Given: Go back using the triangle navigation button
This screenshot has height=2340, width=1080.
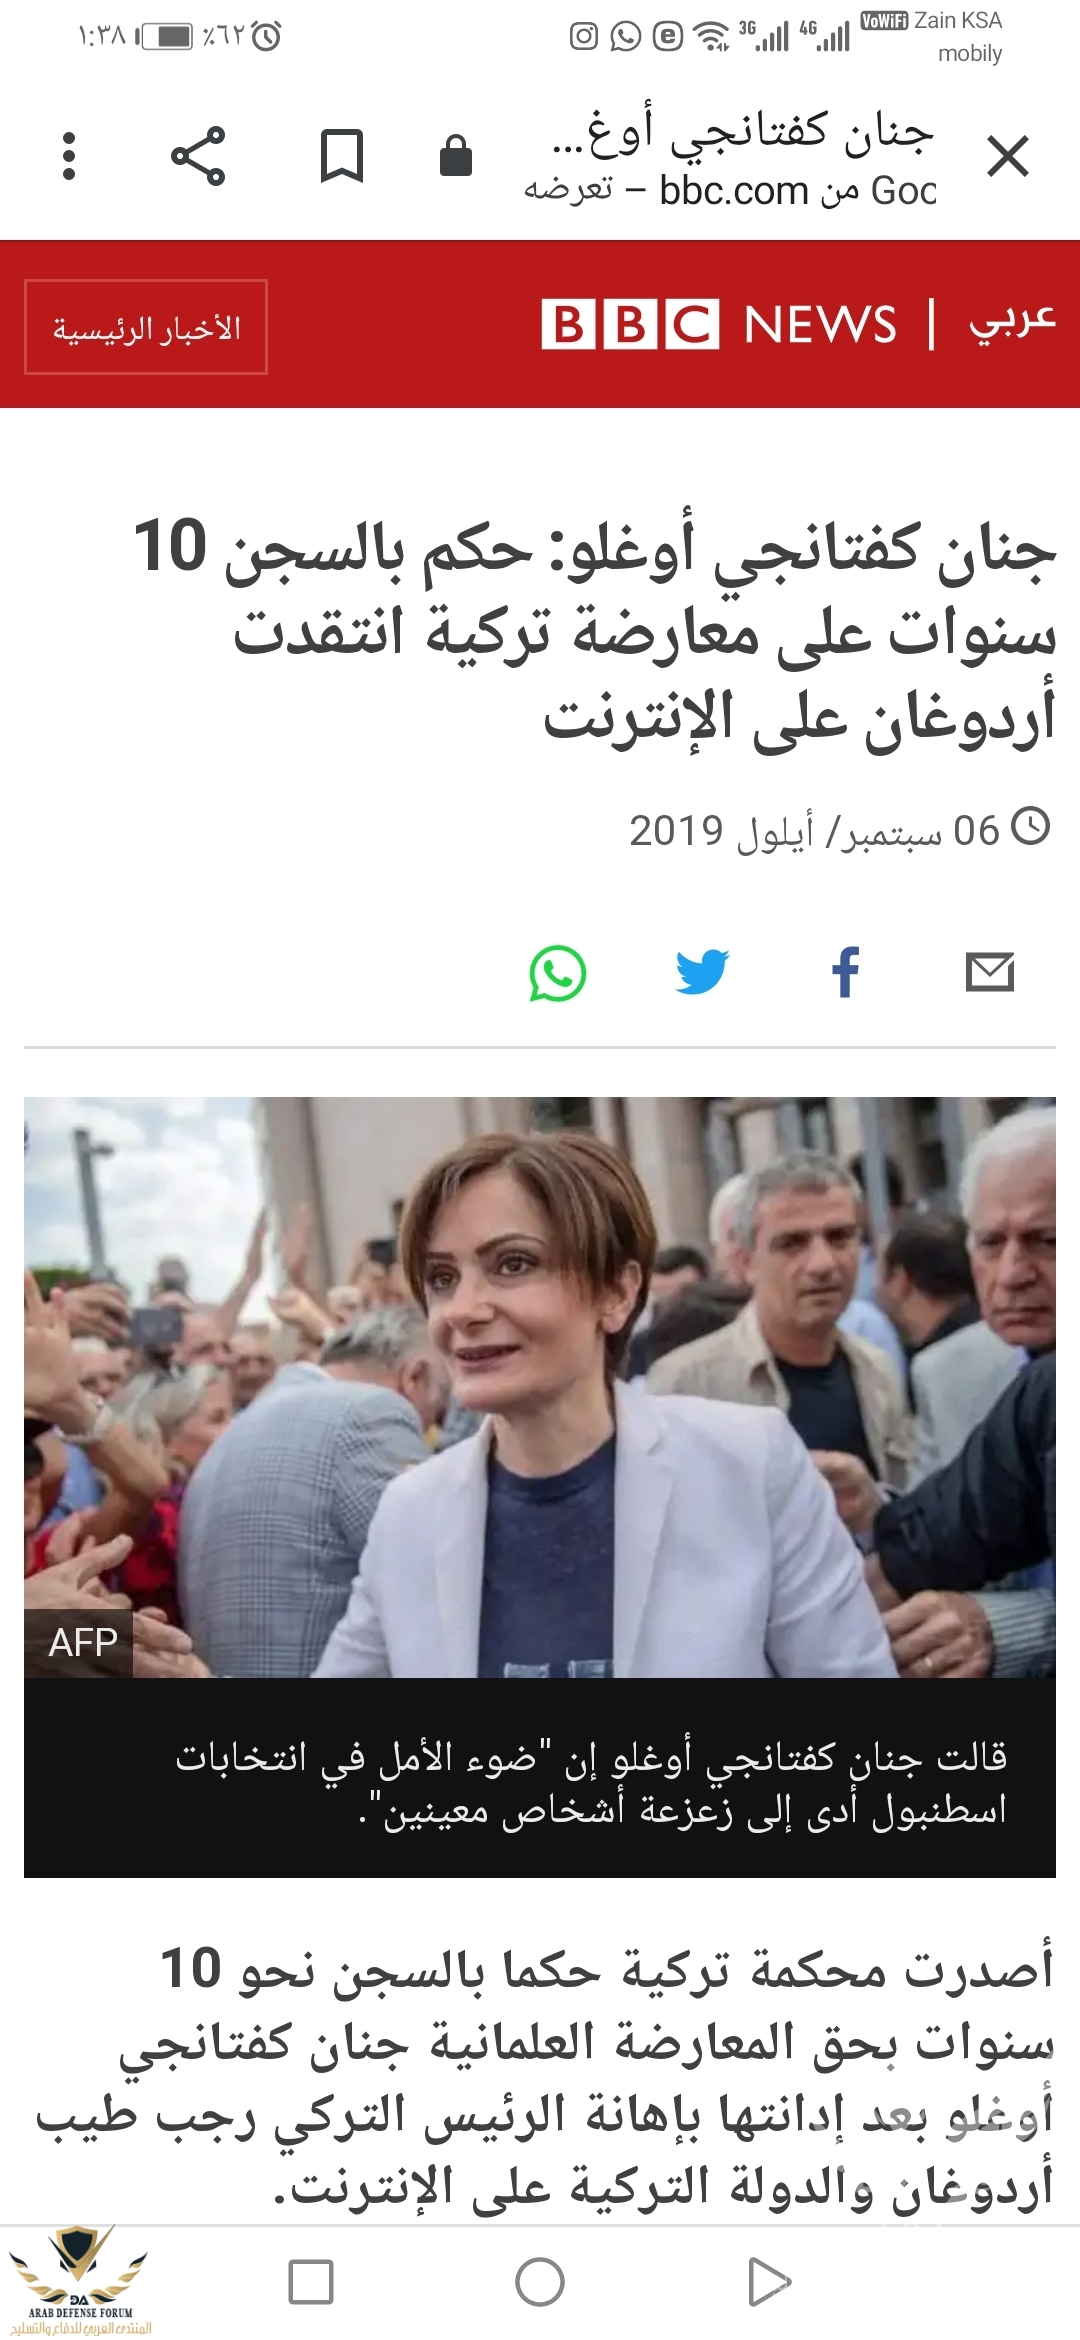Looking at the screenshot, I should [769, 2282].
